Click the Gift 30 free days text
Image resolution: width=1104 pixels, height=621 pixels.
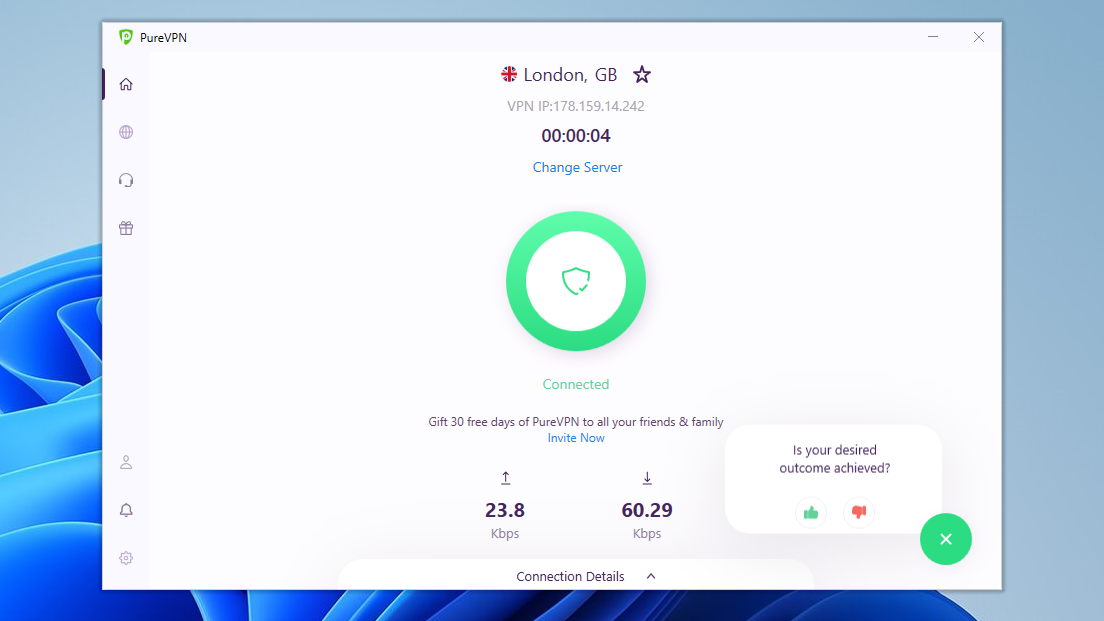click(576, 422)
